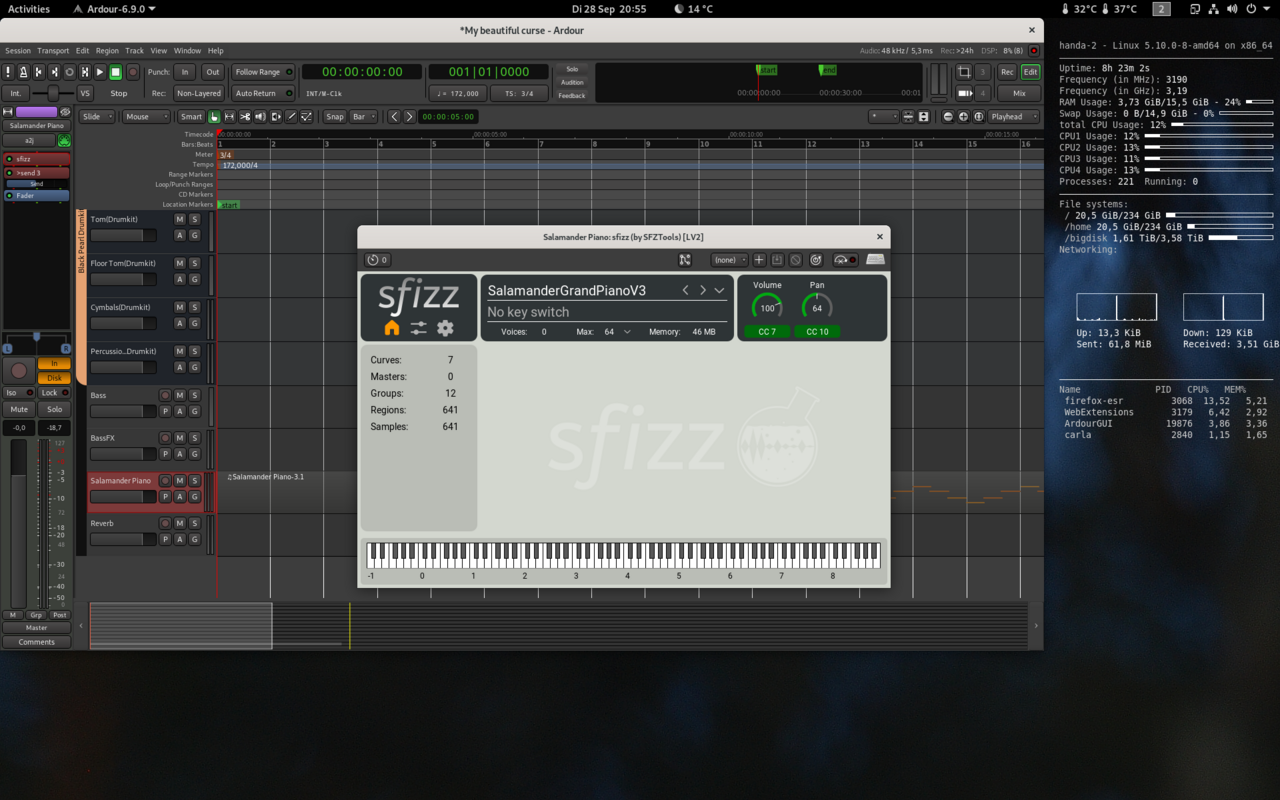The height and width of the screenshot is (800, 1280).
Task: Reset plugin parameters to defaults
Action: (816, 260)
